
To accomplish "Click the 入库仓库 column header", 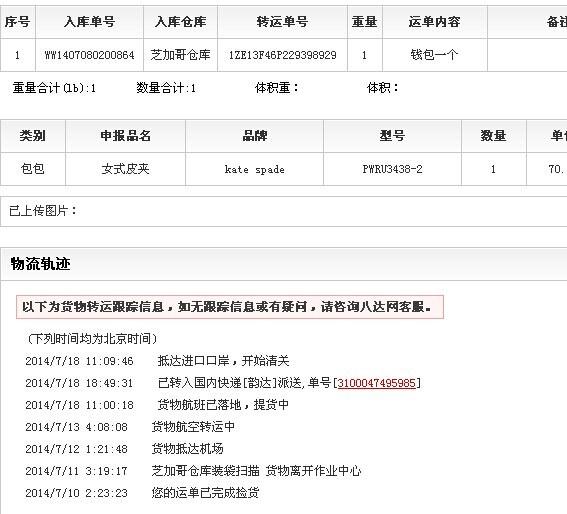I will [x=180, y=22].
